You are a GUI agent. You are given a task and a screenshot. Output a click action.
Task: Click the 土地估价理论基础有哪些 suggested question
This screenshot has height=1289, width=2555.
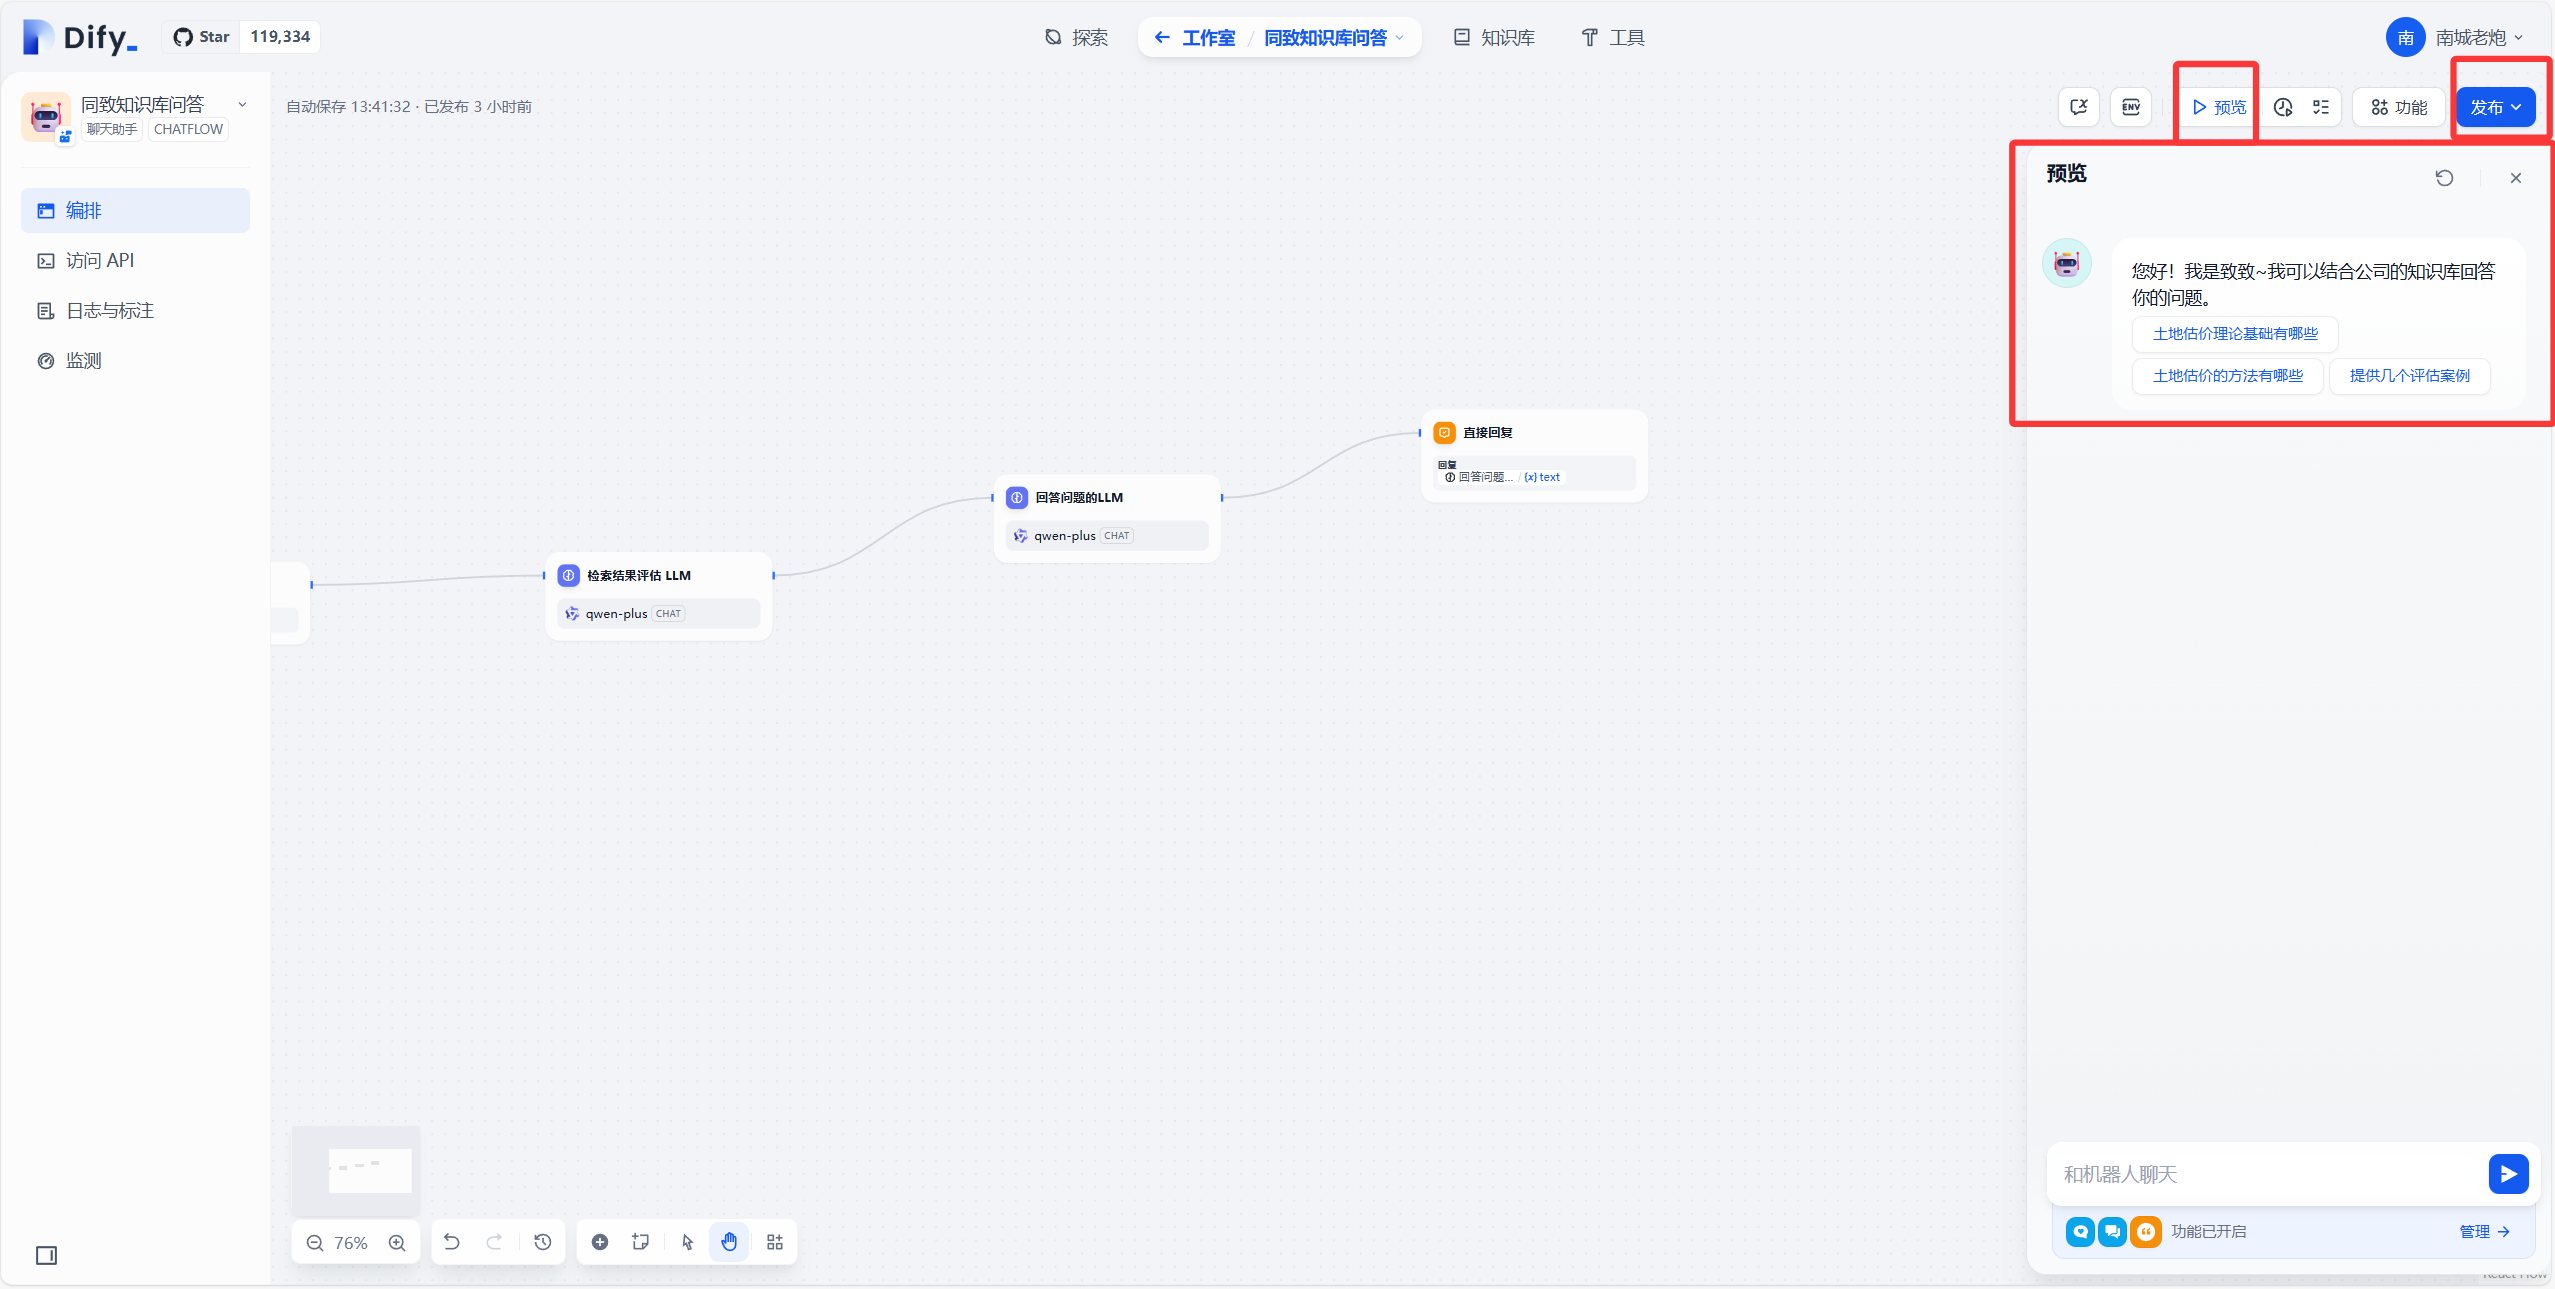[x=2235, y=334]
